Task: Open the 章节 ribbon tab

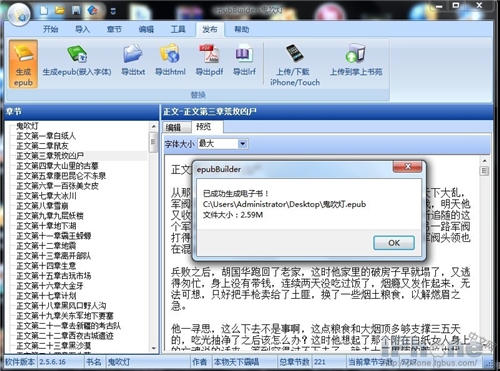Action: tap(114, 29)
